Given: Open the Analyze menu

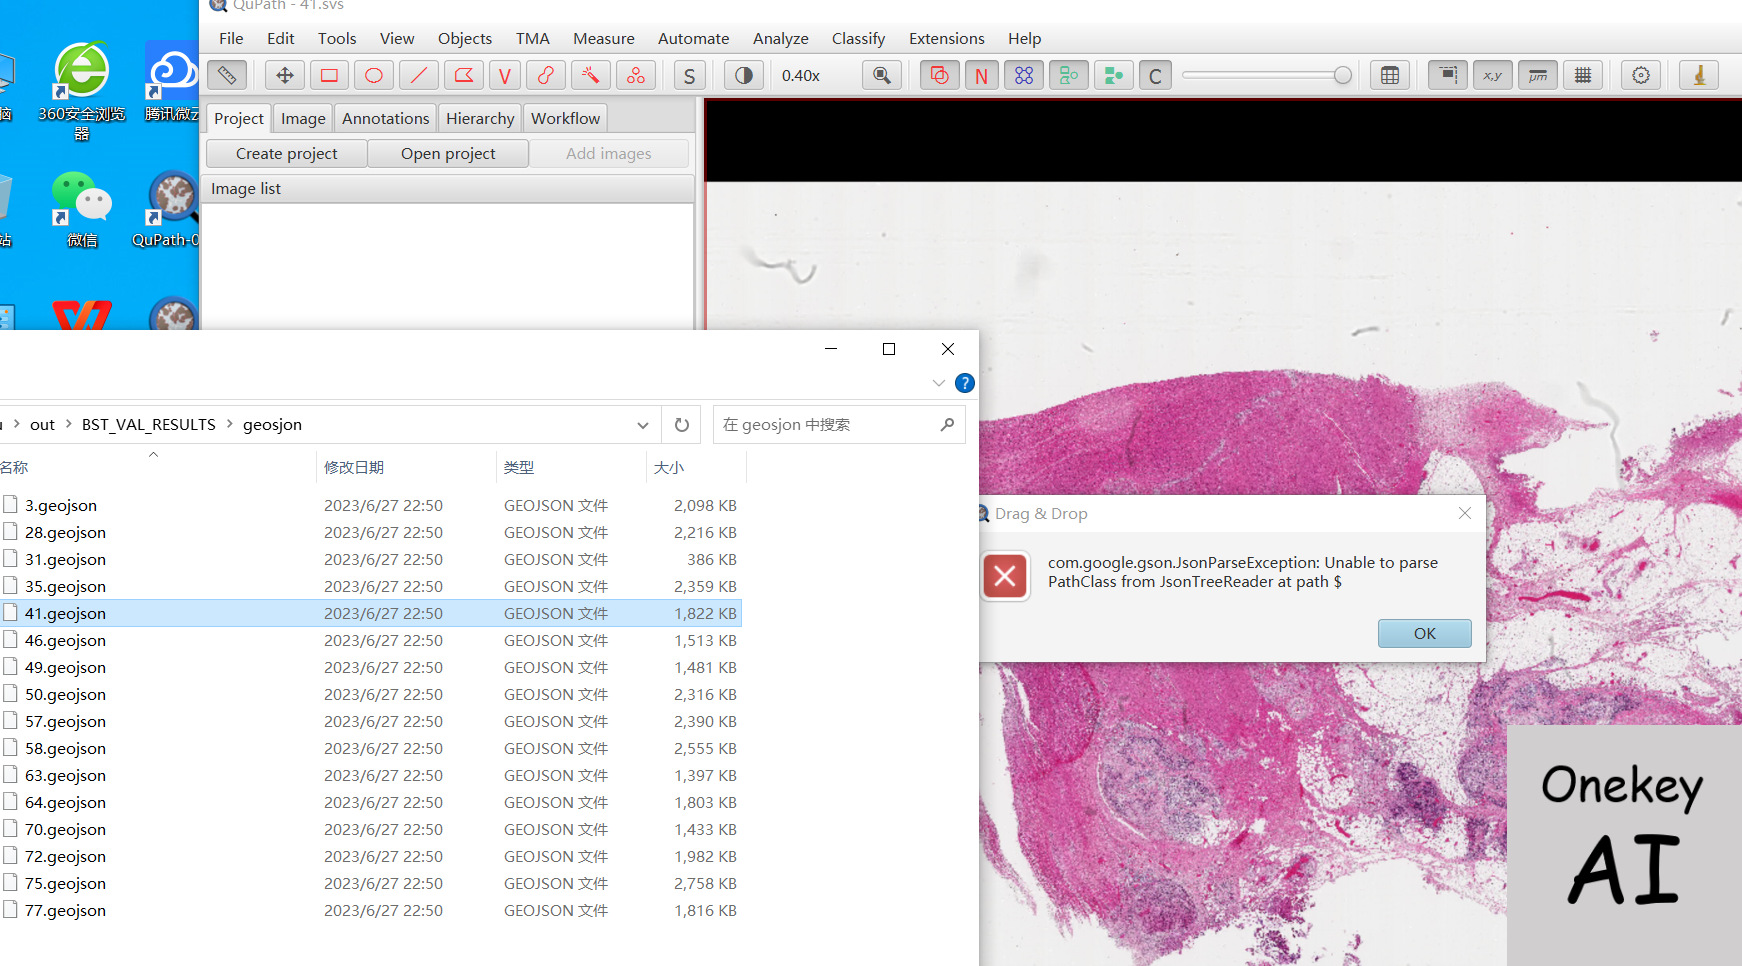Looking at the screenshot, I should tap(780, 38).
